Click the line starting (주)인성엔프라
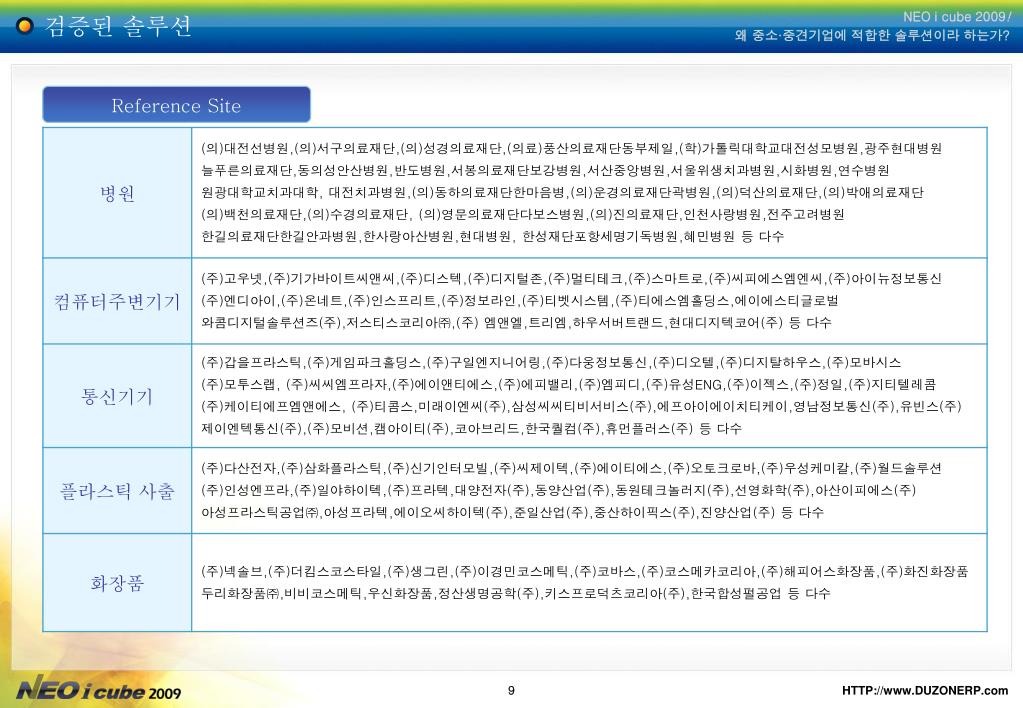 tap(558, 490)
